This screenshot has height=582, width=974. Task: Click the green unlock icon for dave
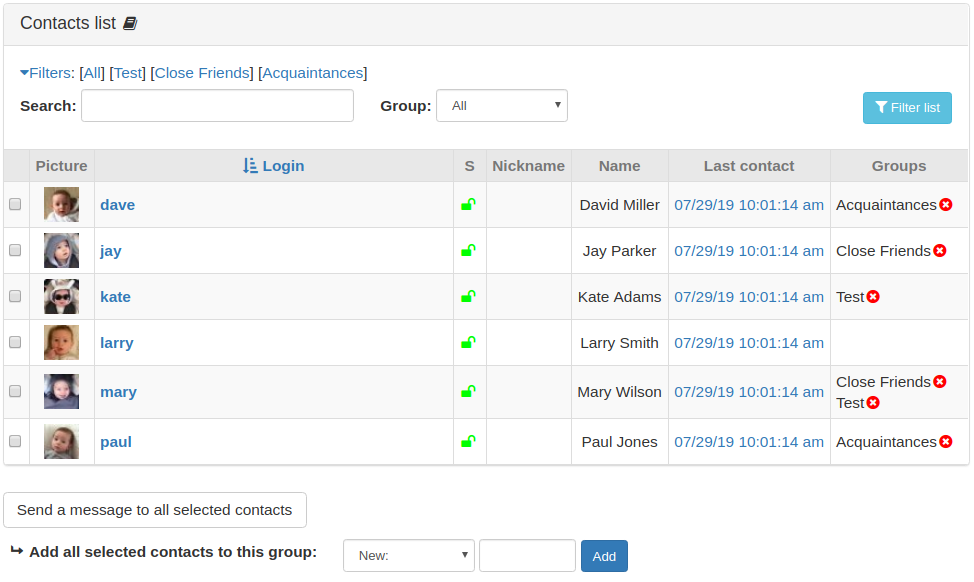point(468,204)
